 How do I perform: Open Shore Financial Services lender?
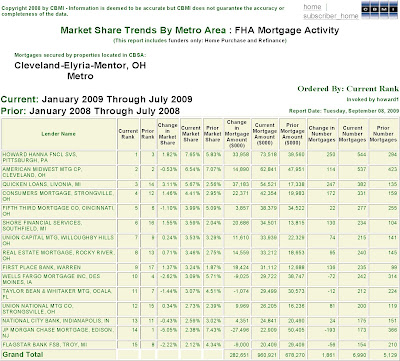click(x=42, y=226)
